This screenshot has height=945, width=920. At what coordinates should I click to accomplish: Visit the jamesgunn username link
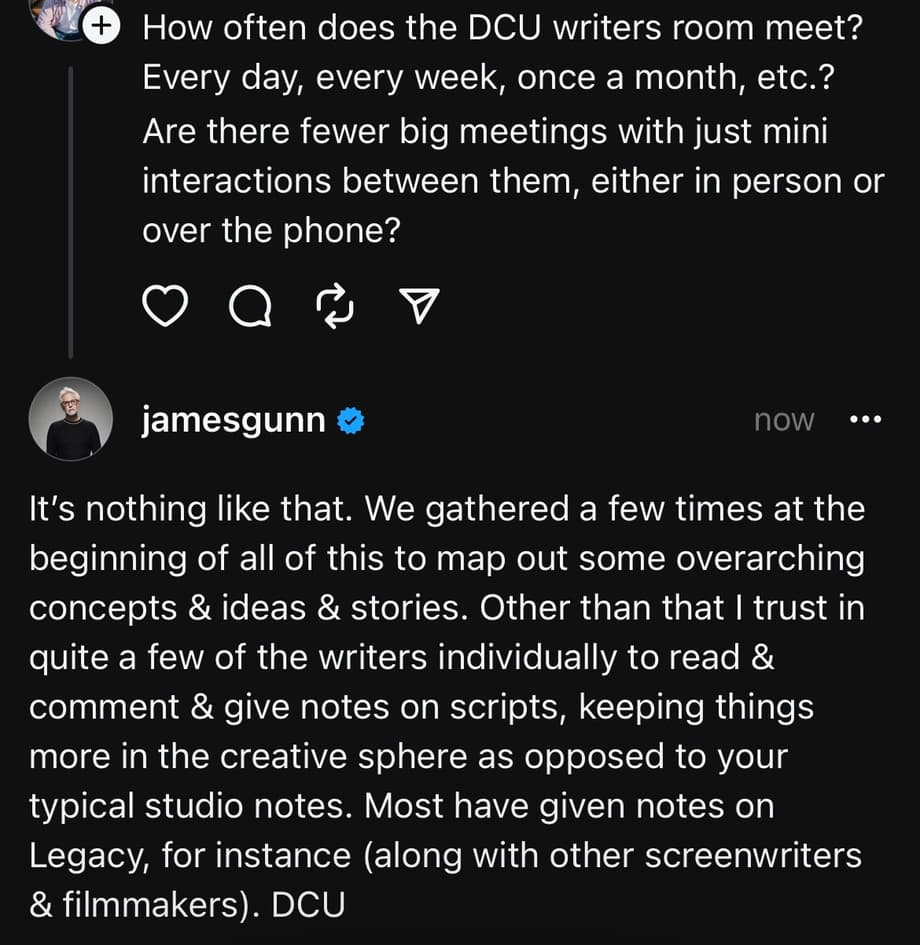(x=233, y=421)
